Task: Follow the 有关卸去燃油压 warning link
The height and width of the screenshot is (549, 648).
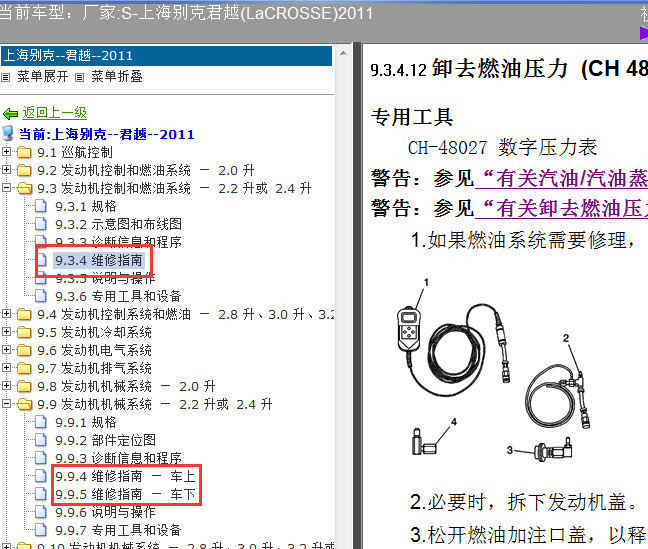Action: tap(561, 208)
